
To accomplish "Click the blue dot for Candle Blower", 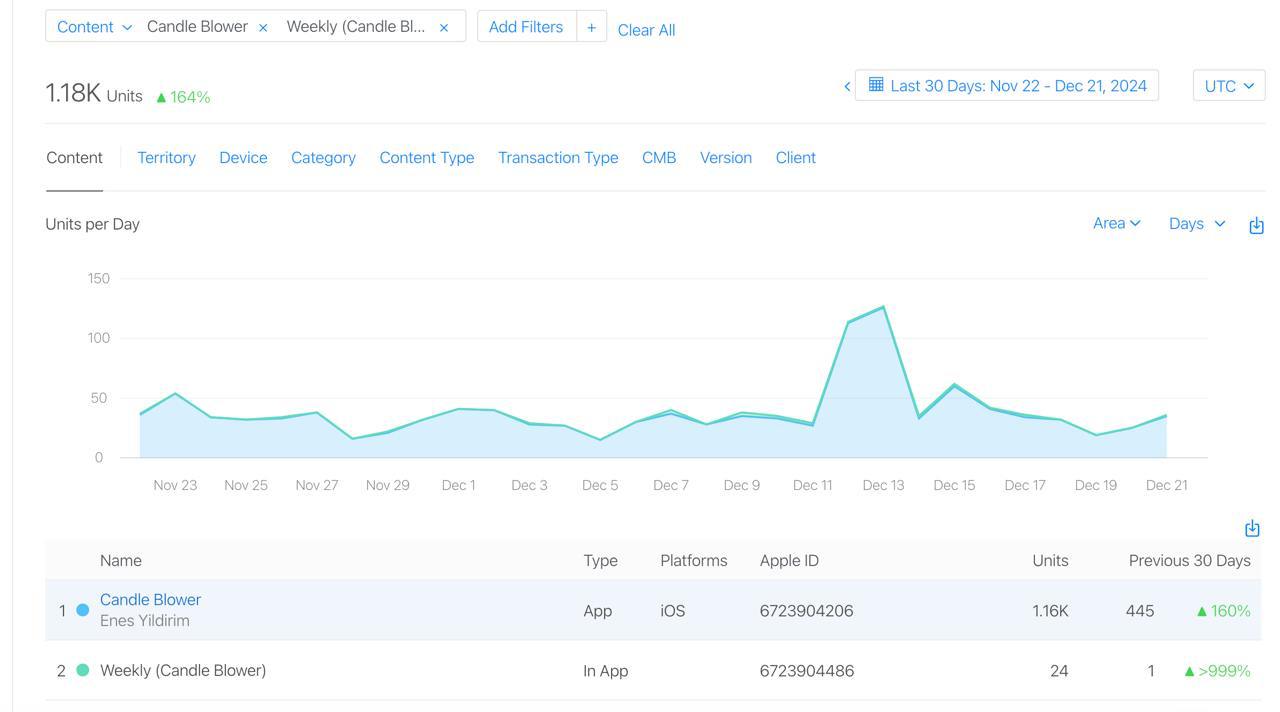I will point(83,610).
